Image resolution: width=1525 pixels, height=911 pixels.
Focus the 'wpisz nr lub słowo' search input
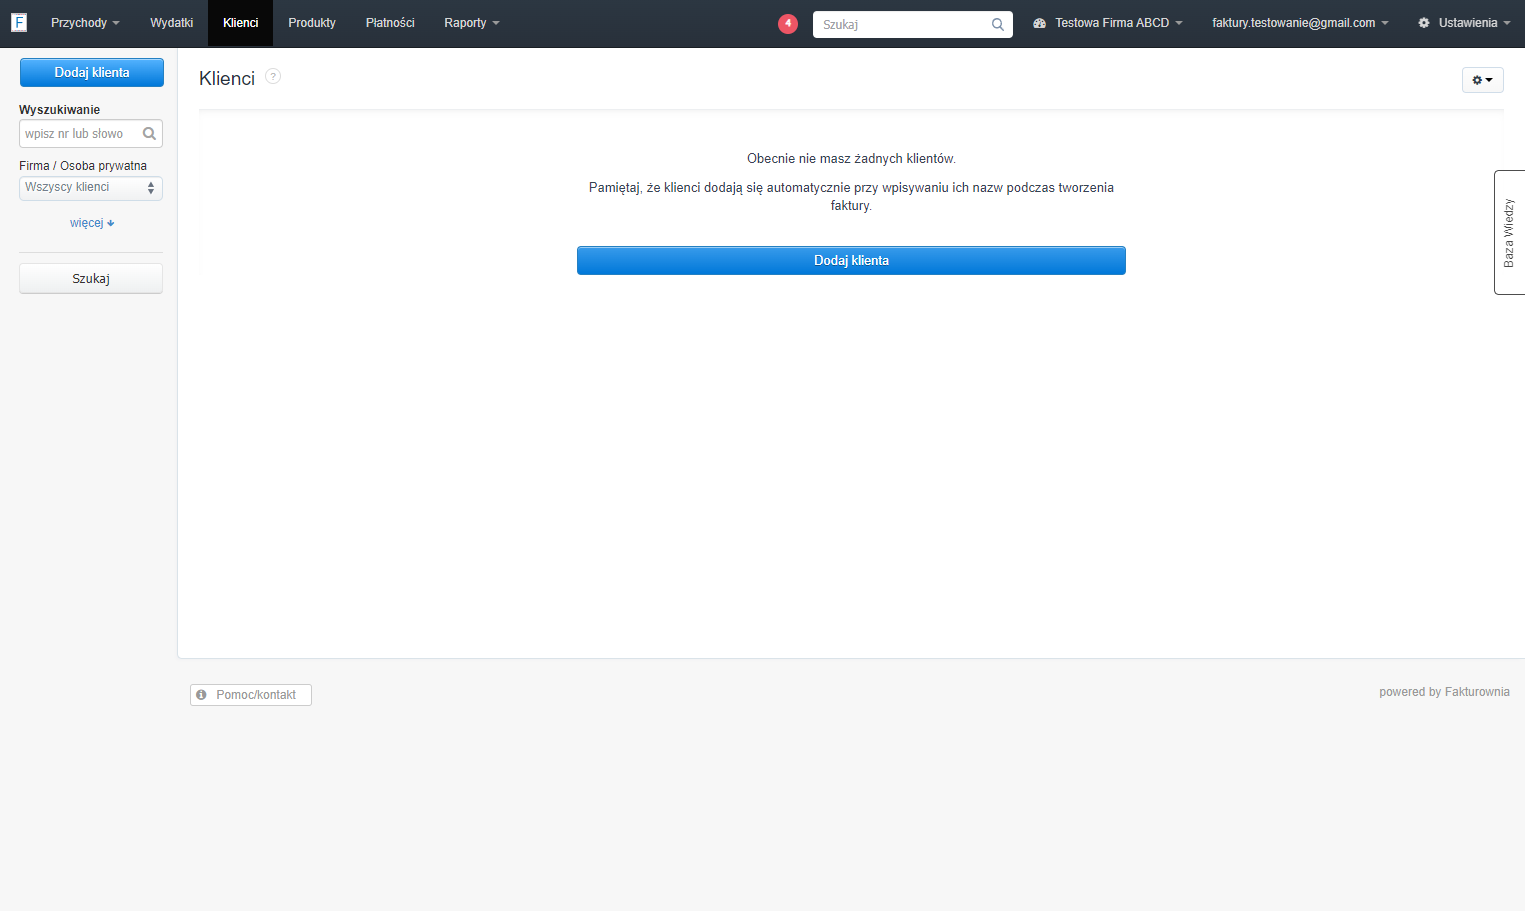(91, 134)
